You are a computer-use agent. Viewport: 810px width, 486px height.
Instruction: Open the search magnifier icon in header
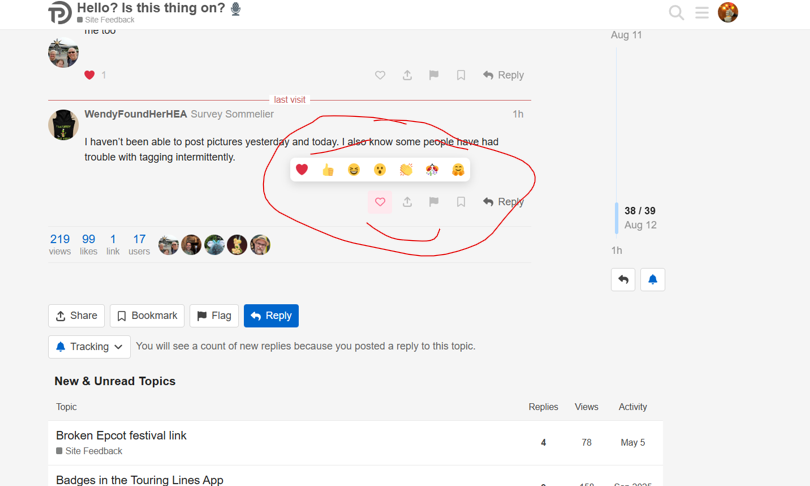(676, 12)
